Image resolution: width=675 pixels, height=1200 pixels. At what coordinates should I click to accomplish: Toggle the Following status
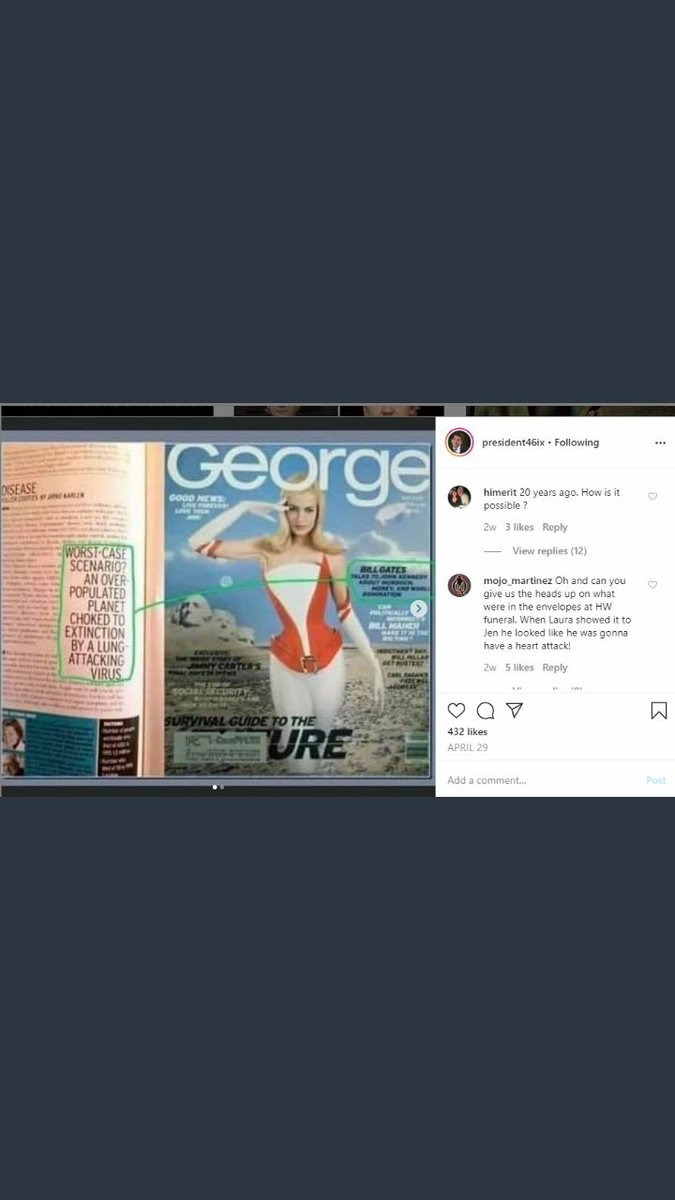pyautogui.click(x=577, y=442)
